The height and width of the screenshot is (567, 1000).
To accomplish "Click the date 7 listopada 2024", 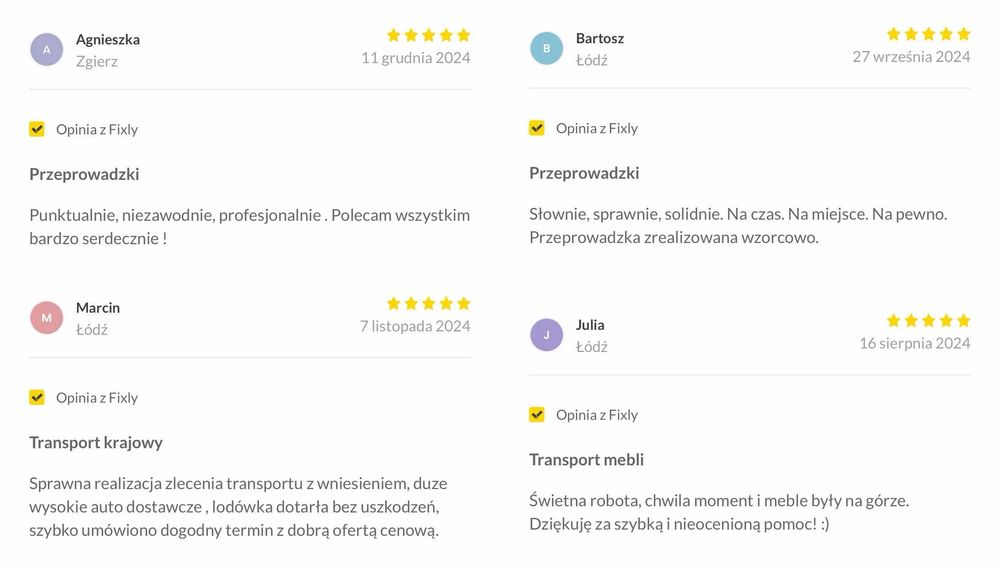I will coord(415,325).
